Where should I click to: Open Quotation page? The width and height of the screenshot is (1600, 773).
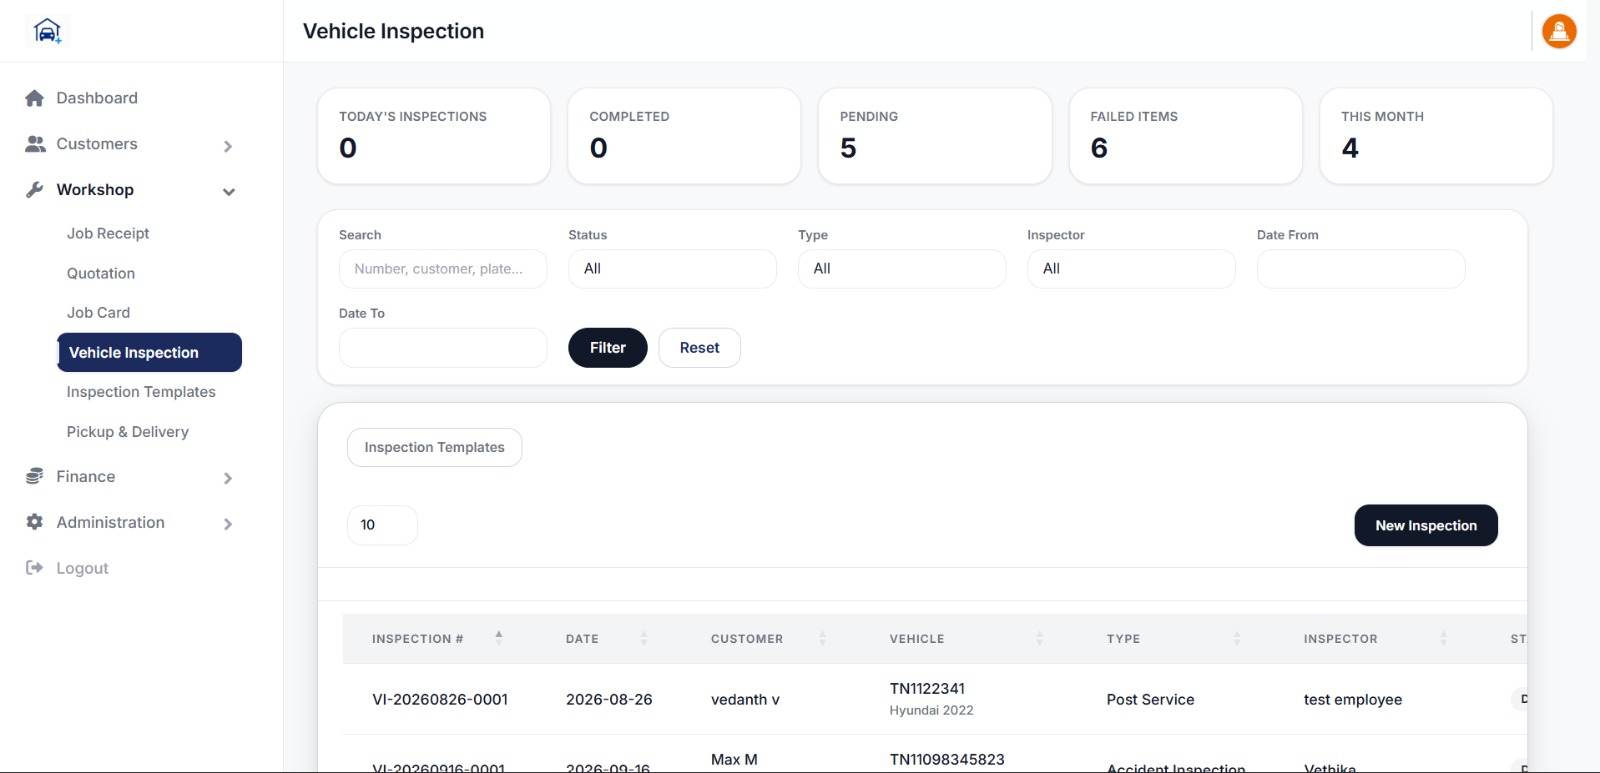pyautogui.click(x=101, y=273)
